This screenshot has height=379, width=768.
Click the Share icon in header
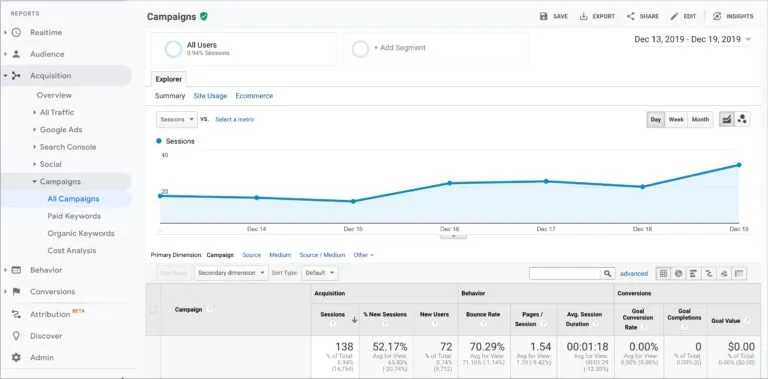pyautogui.click(x=630, y=16)
